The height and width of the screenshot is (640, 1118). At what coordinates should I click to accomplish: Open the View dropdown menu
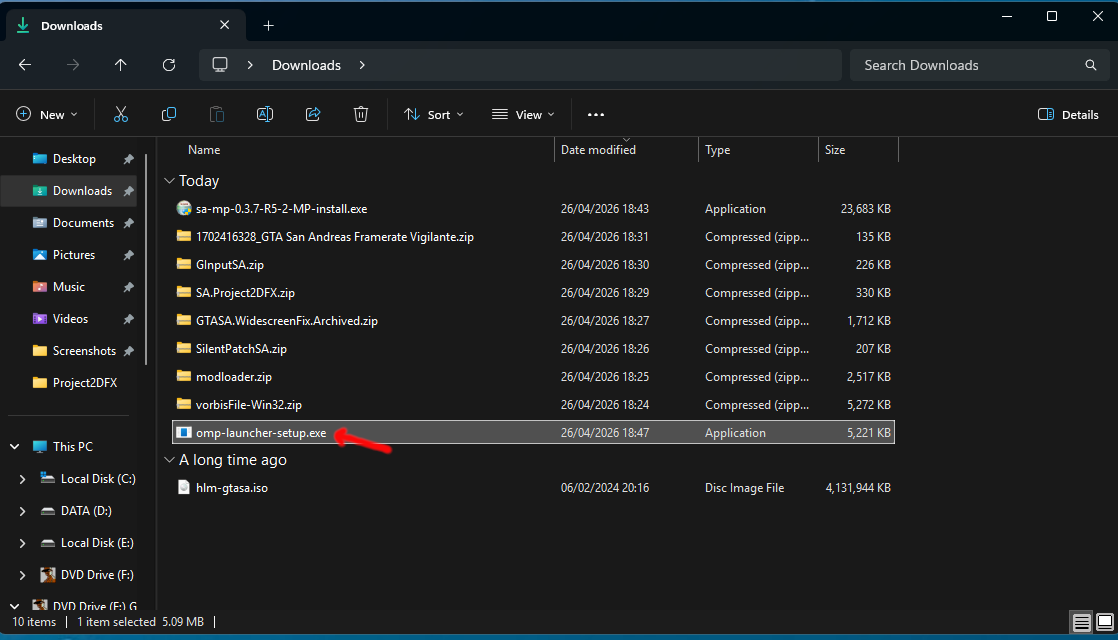523,114
